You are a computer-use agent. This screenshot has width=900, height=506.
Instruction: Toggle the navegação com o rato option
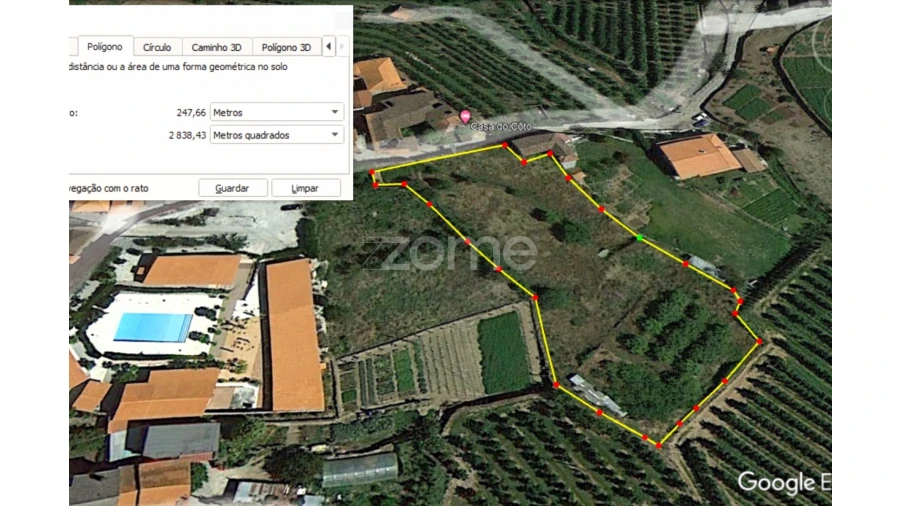108,188
